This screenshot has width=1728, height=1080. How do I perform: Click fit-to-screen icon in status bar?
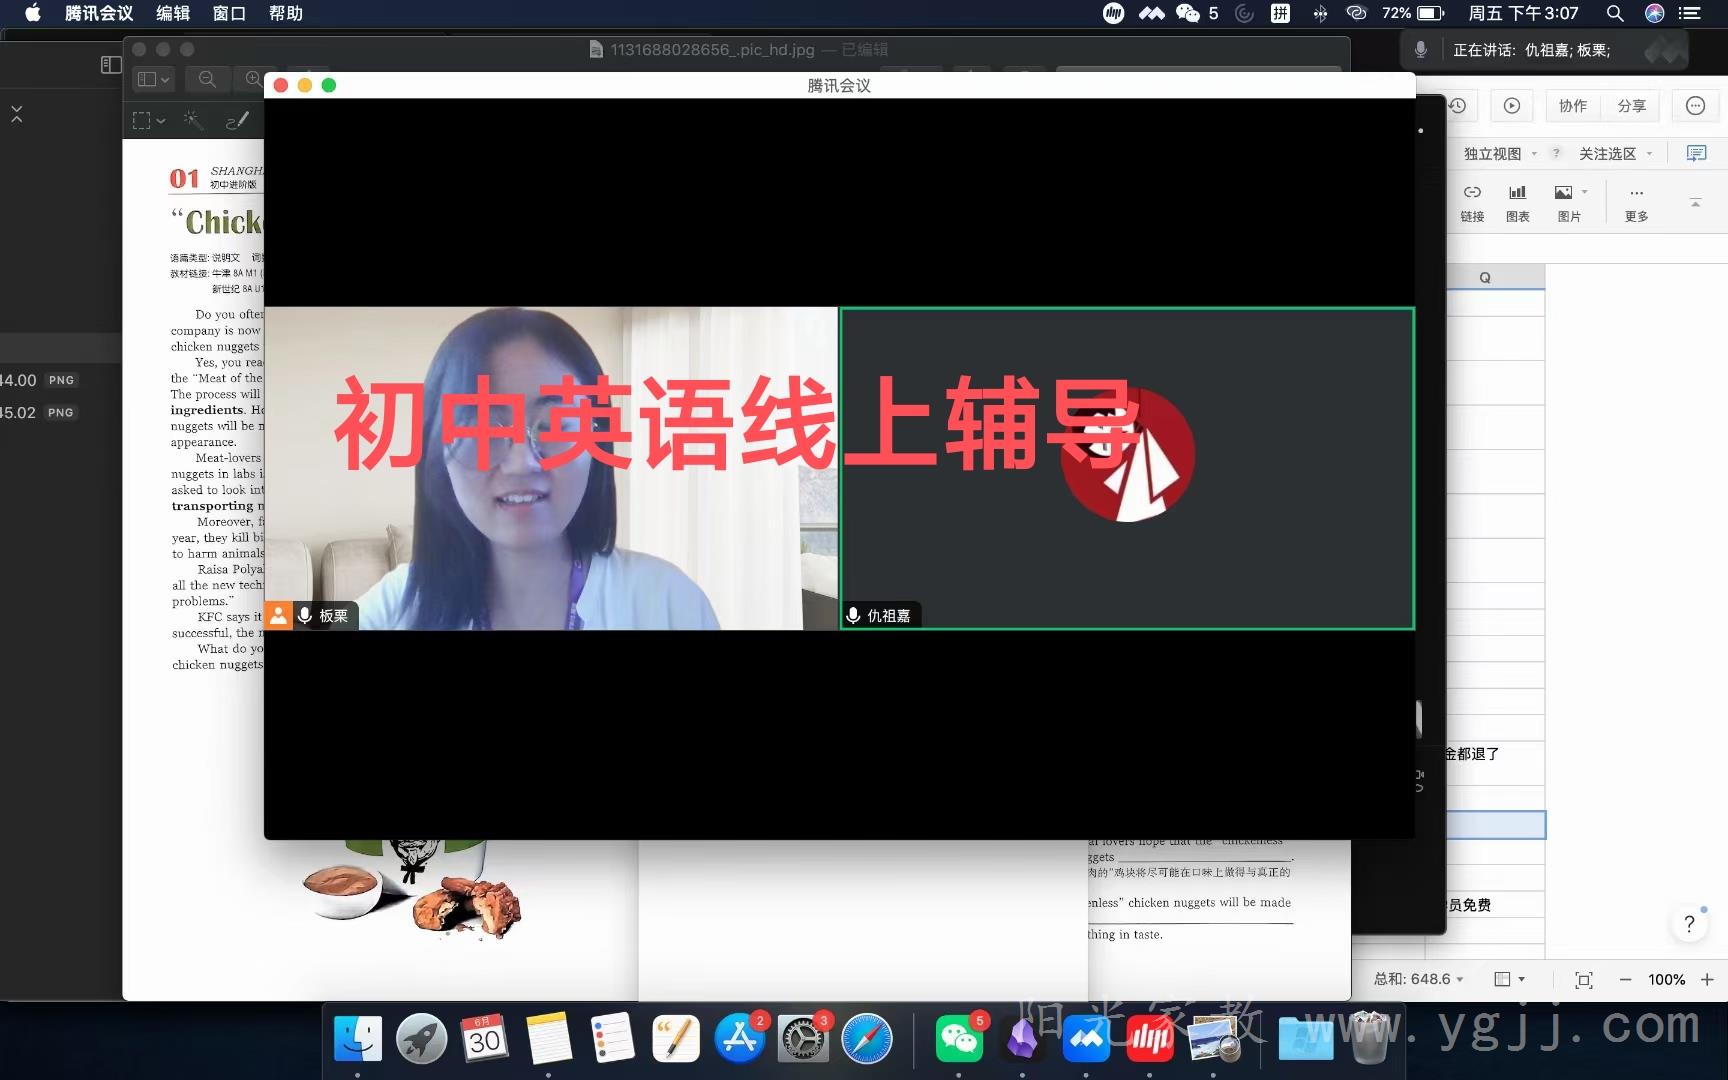point(1584,980)
